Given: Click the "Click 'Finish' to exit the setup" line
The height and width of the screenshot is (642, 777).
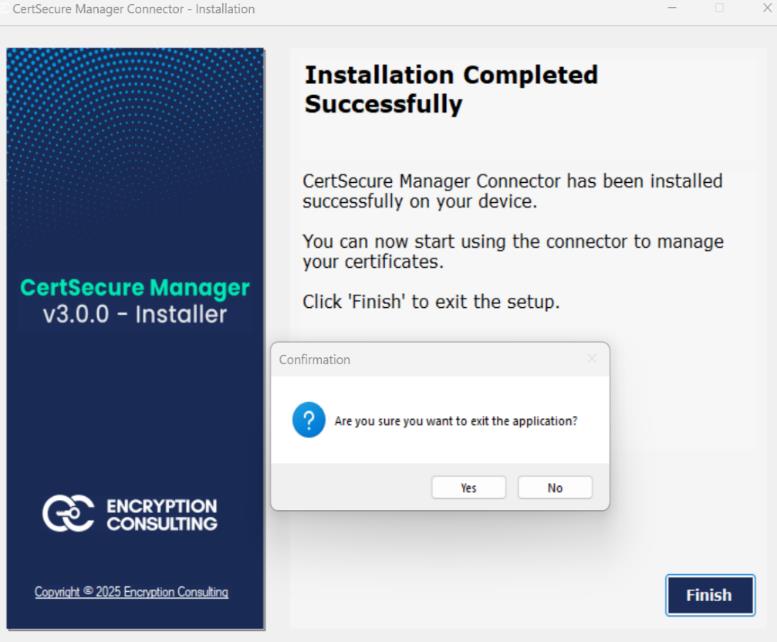Looking at the screenshot, I should point(431,302).
